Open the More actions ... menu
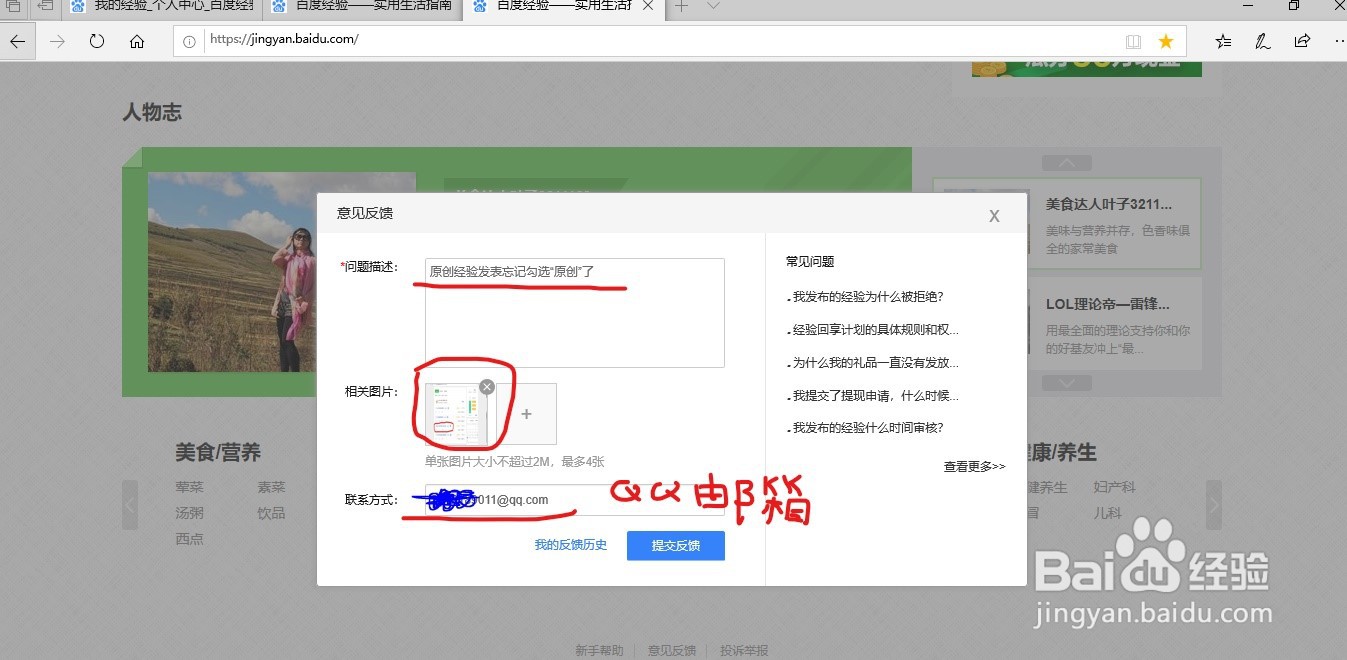The image size is (1347, 660). (1338, 41)
